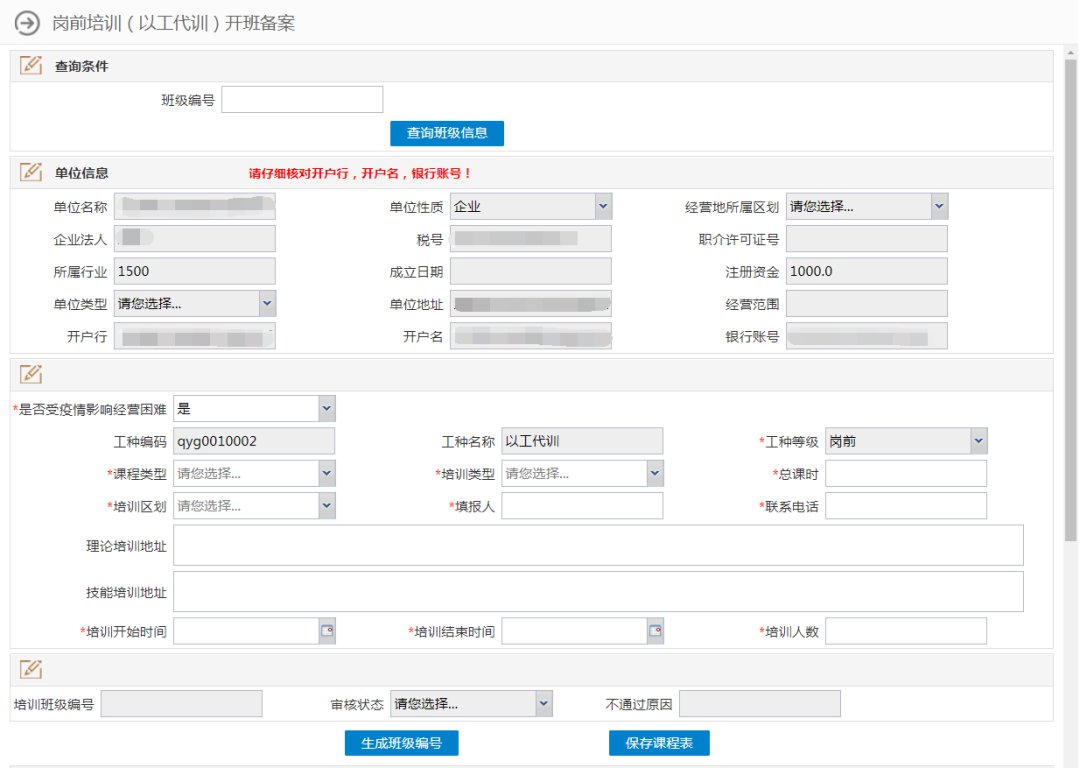Expand the 单位性质 dropdown

(602, 207)
